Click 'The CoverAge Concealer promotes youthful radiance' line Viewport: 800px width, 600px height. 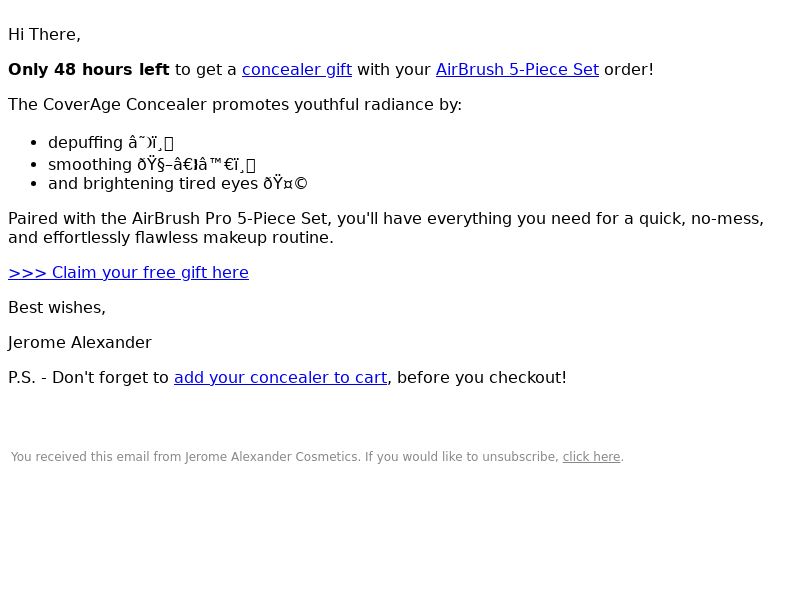point(235,105)
